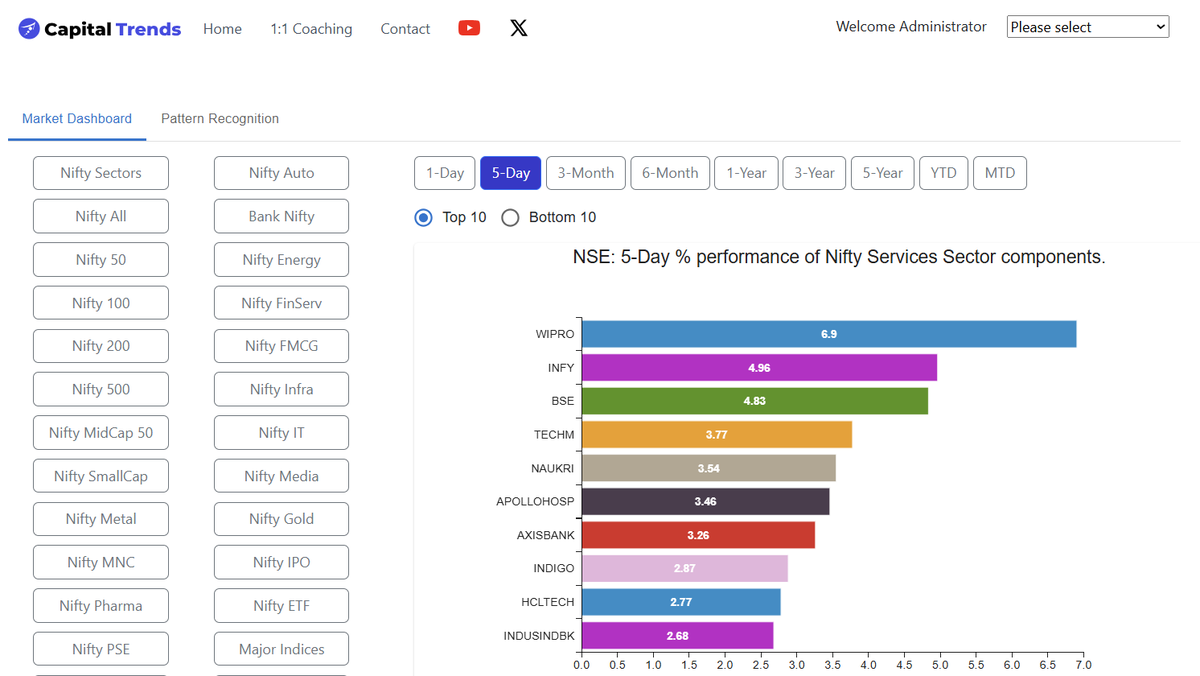Show Nifty Media sector
The width and height of the screenshot is (1200, 676).
coord(281,476)
